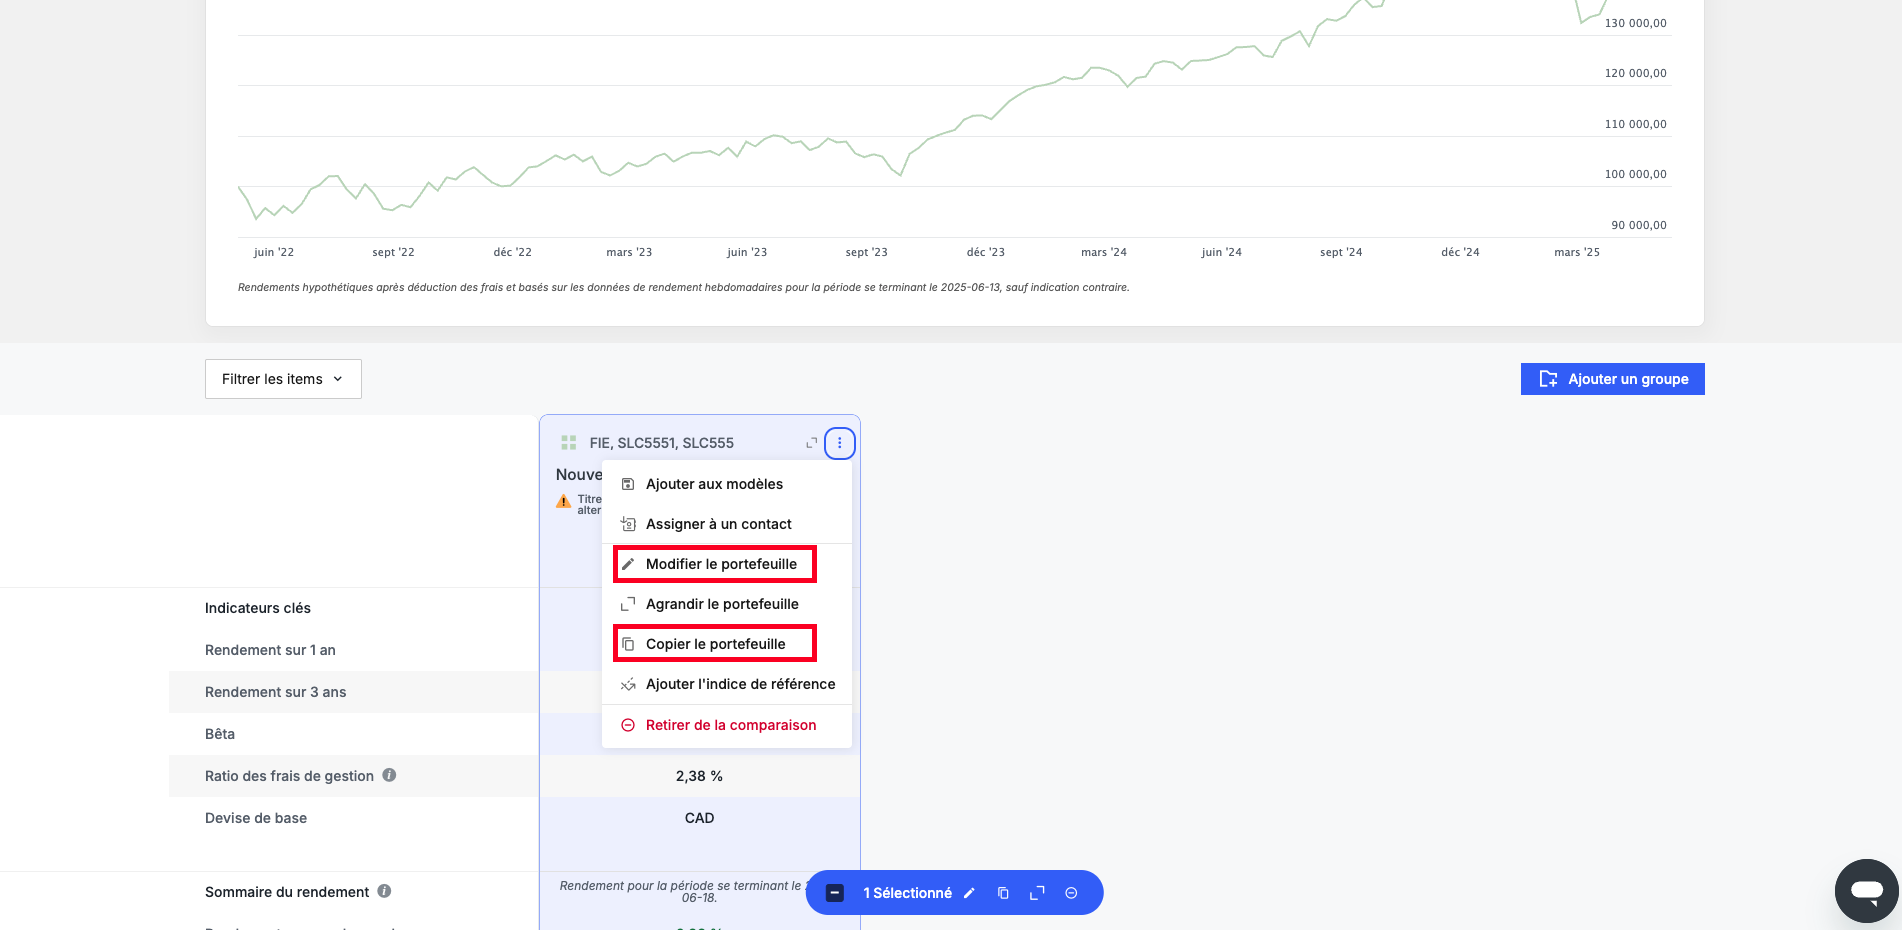
Task: Click the 130 000,00 axis label
Action: [1635, 23]
